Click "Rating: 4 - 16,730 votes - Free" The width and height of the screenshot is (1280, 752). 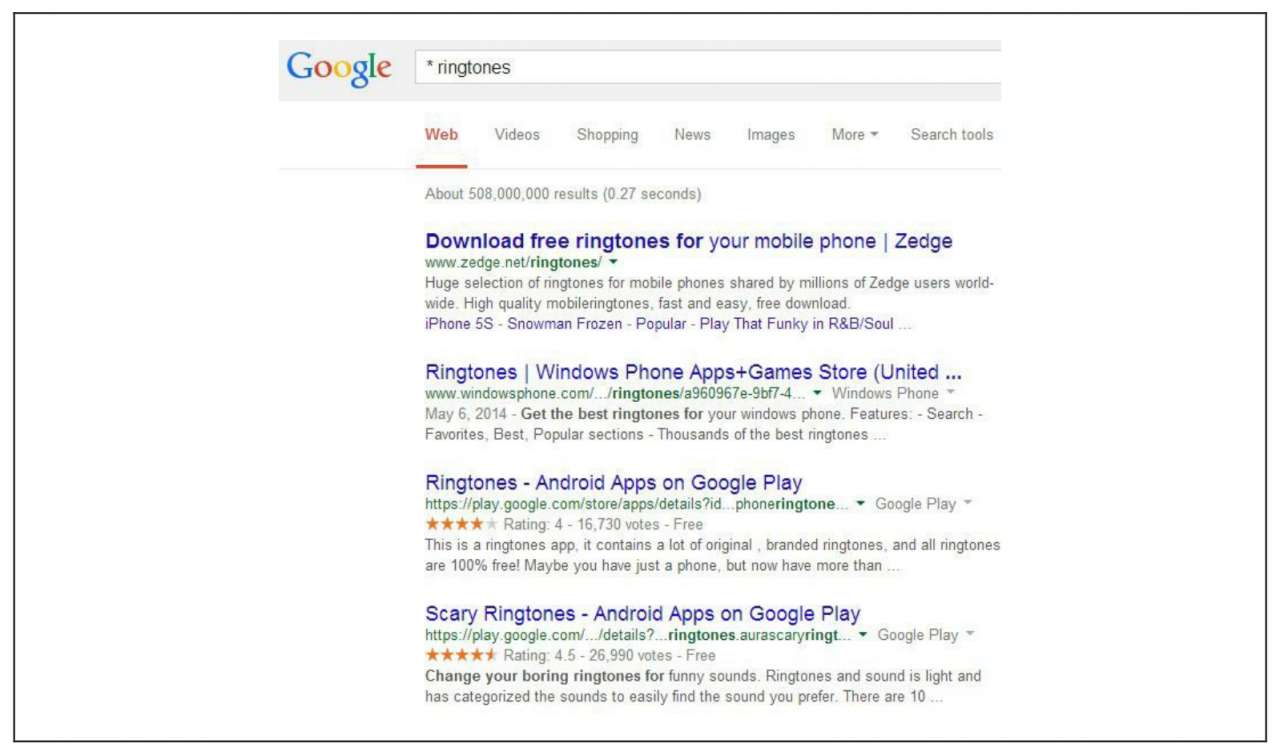pyautogui.click(x=603, y=524)
